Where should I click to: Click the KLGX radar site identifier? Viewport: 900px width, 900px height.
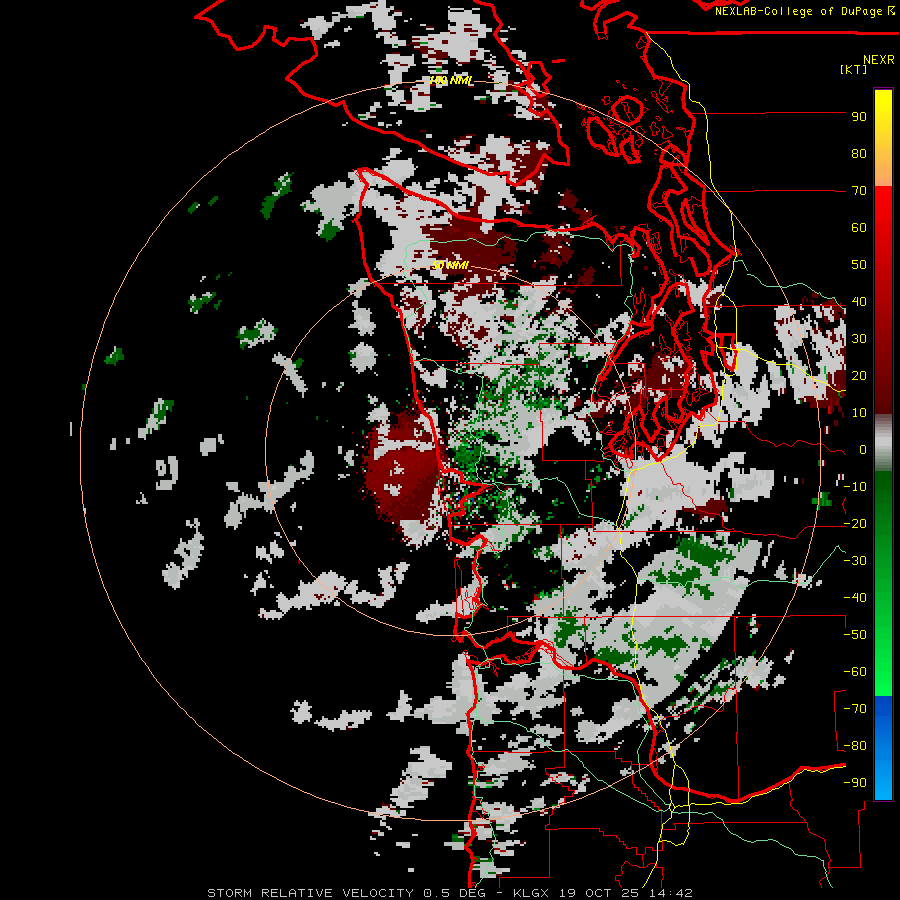point(531,893)
